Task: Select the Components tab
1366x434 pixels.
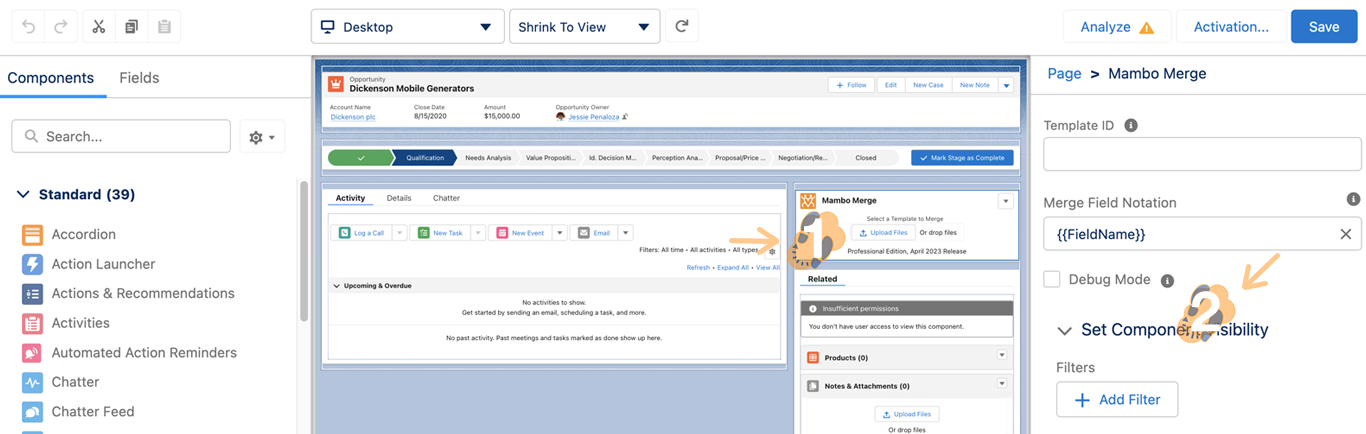Action: click(50, 78)
